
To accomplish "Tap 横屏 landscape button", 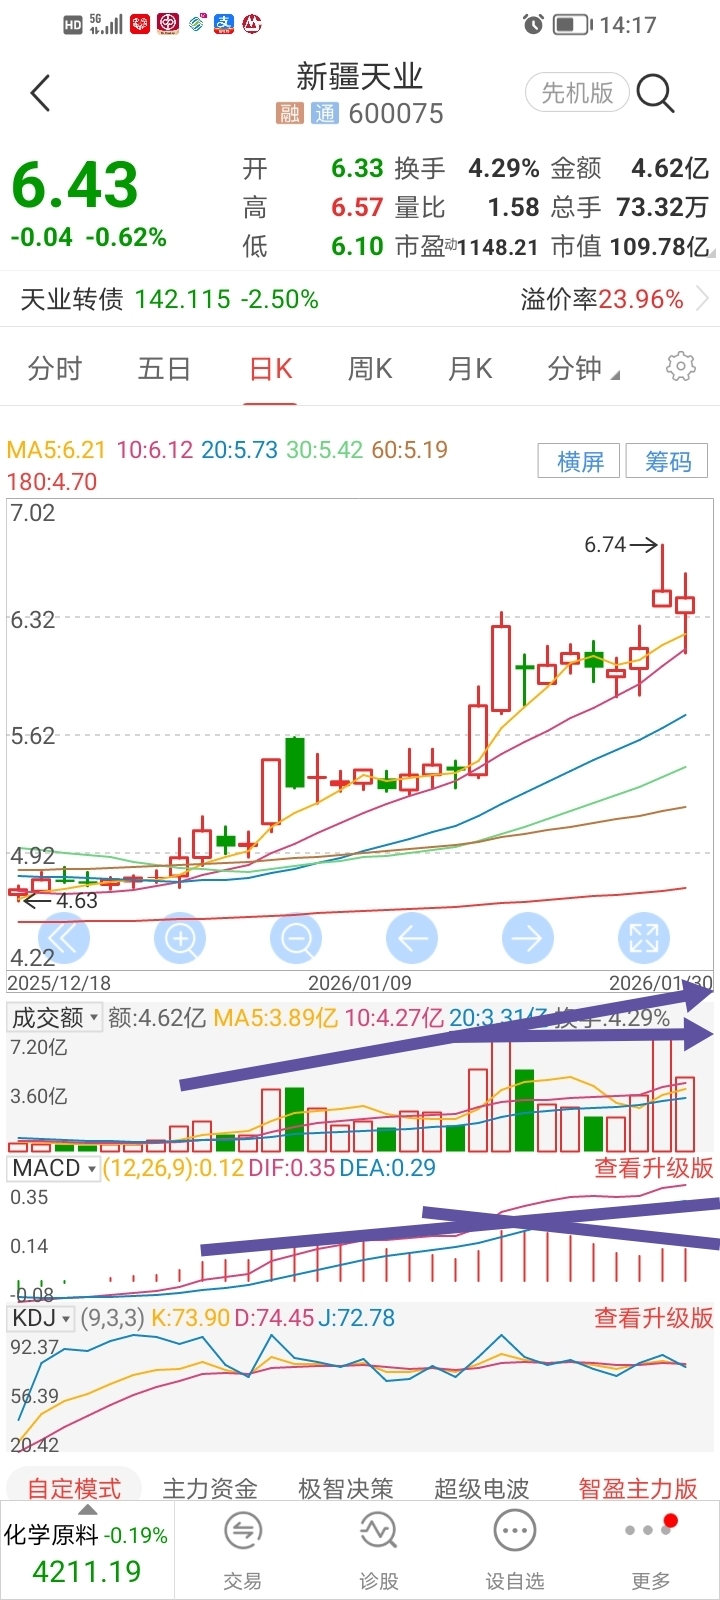I will [579, 461].
